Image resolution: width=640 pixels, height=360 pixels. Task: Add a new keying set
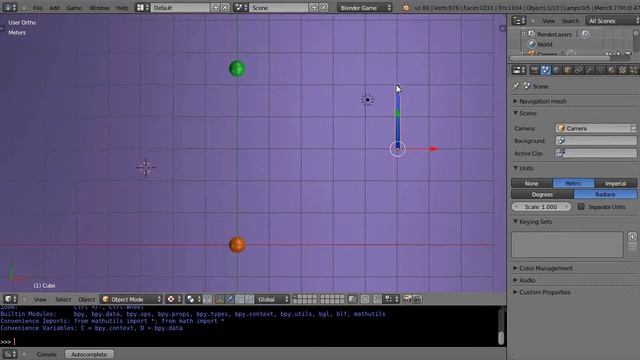pyautogui.click(x=632, y=237)
